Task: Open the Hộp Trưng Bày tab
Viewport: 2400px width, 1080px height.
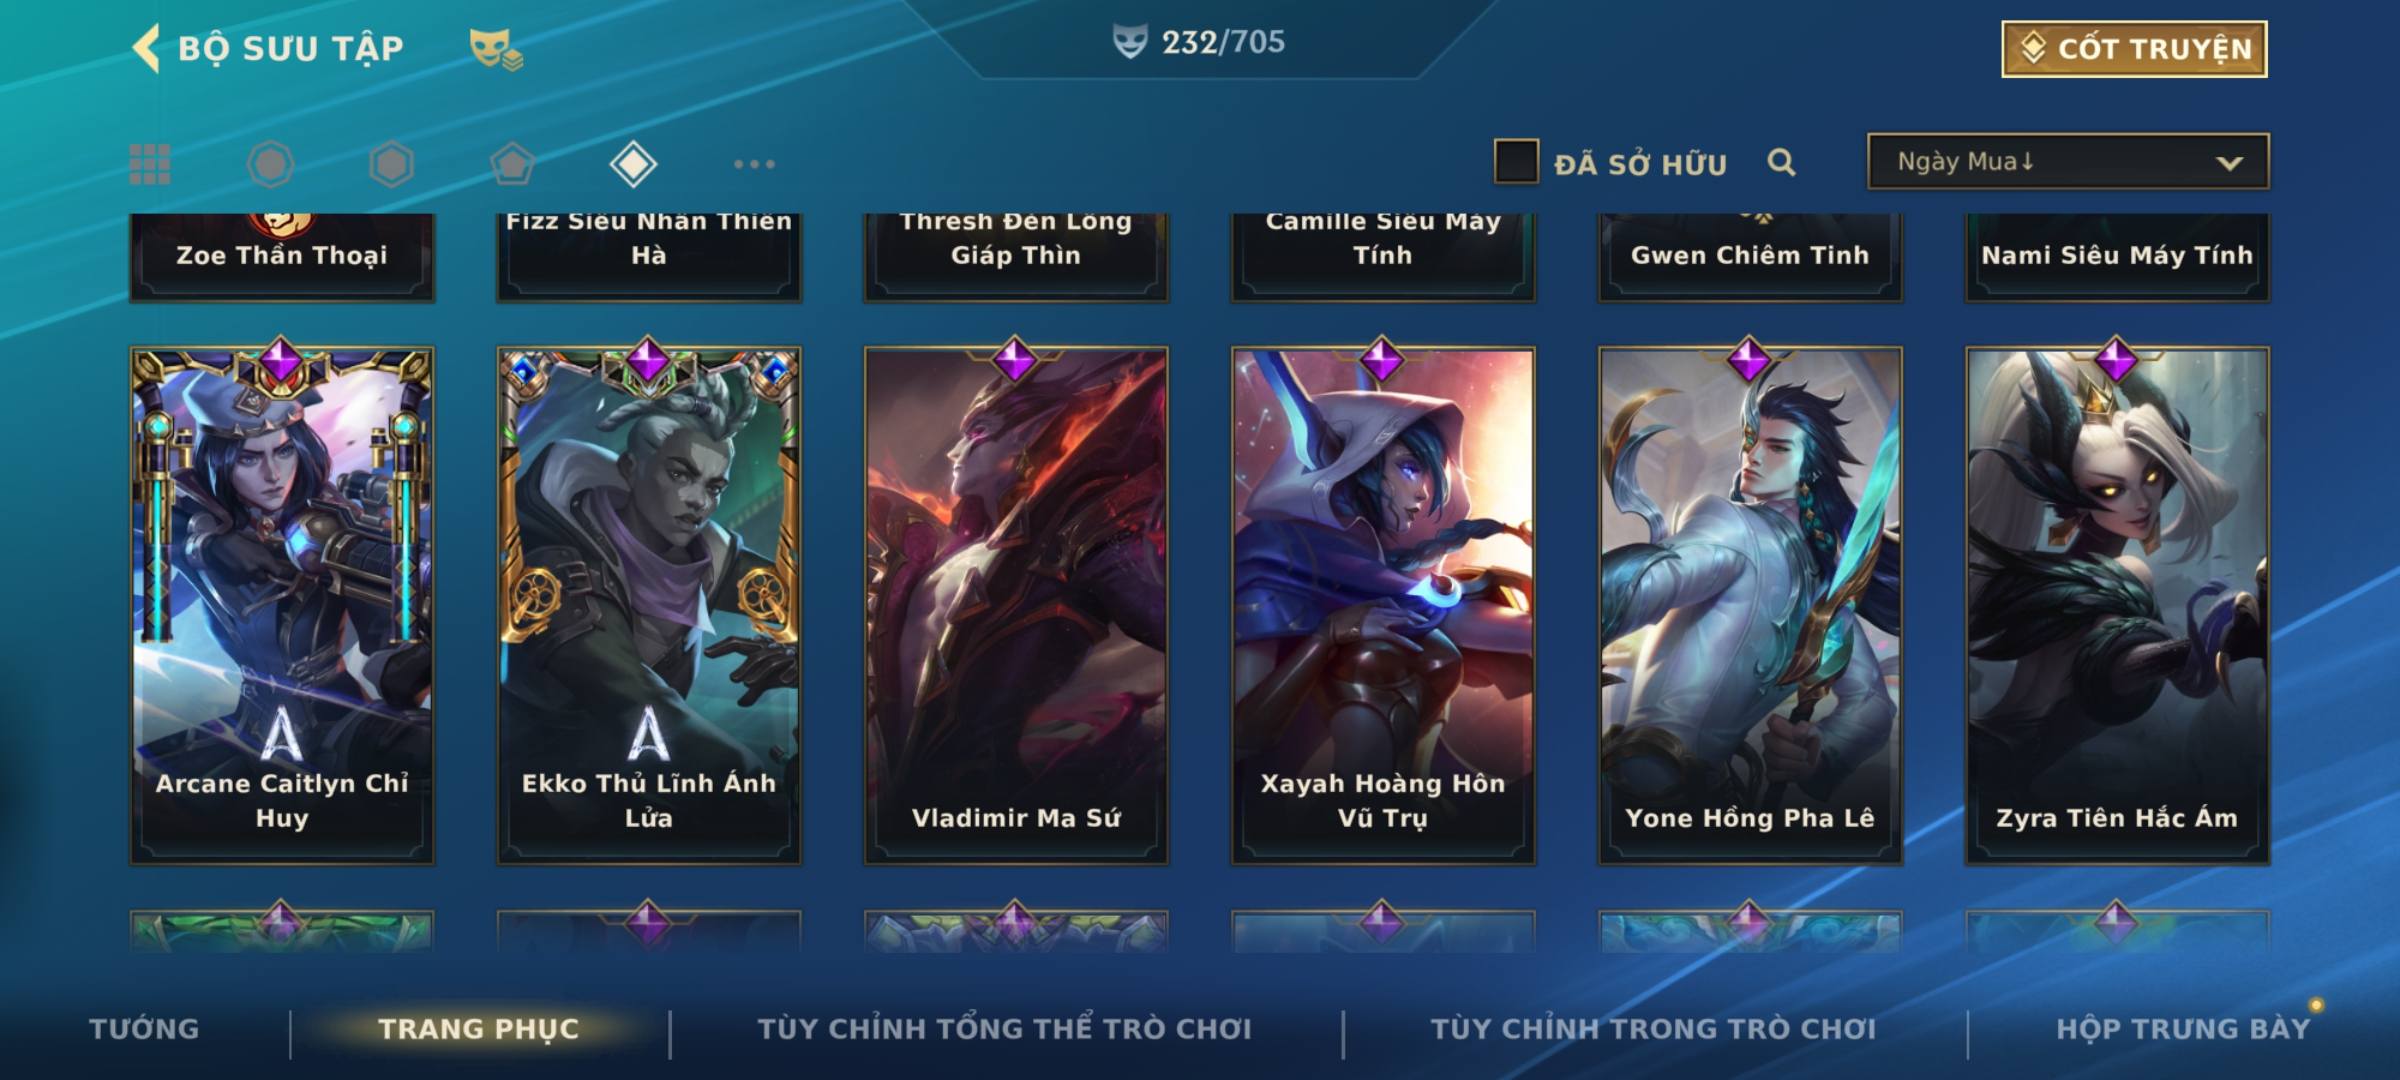Action: (x=2183, y=1028)
